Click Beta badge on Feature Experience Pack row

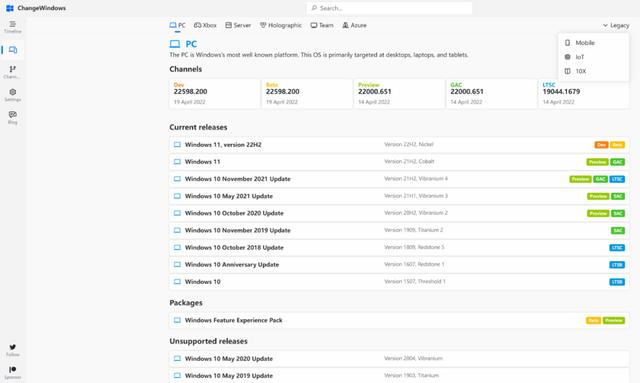tap(594, 321)
